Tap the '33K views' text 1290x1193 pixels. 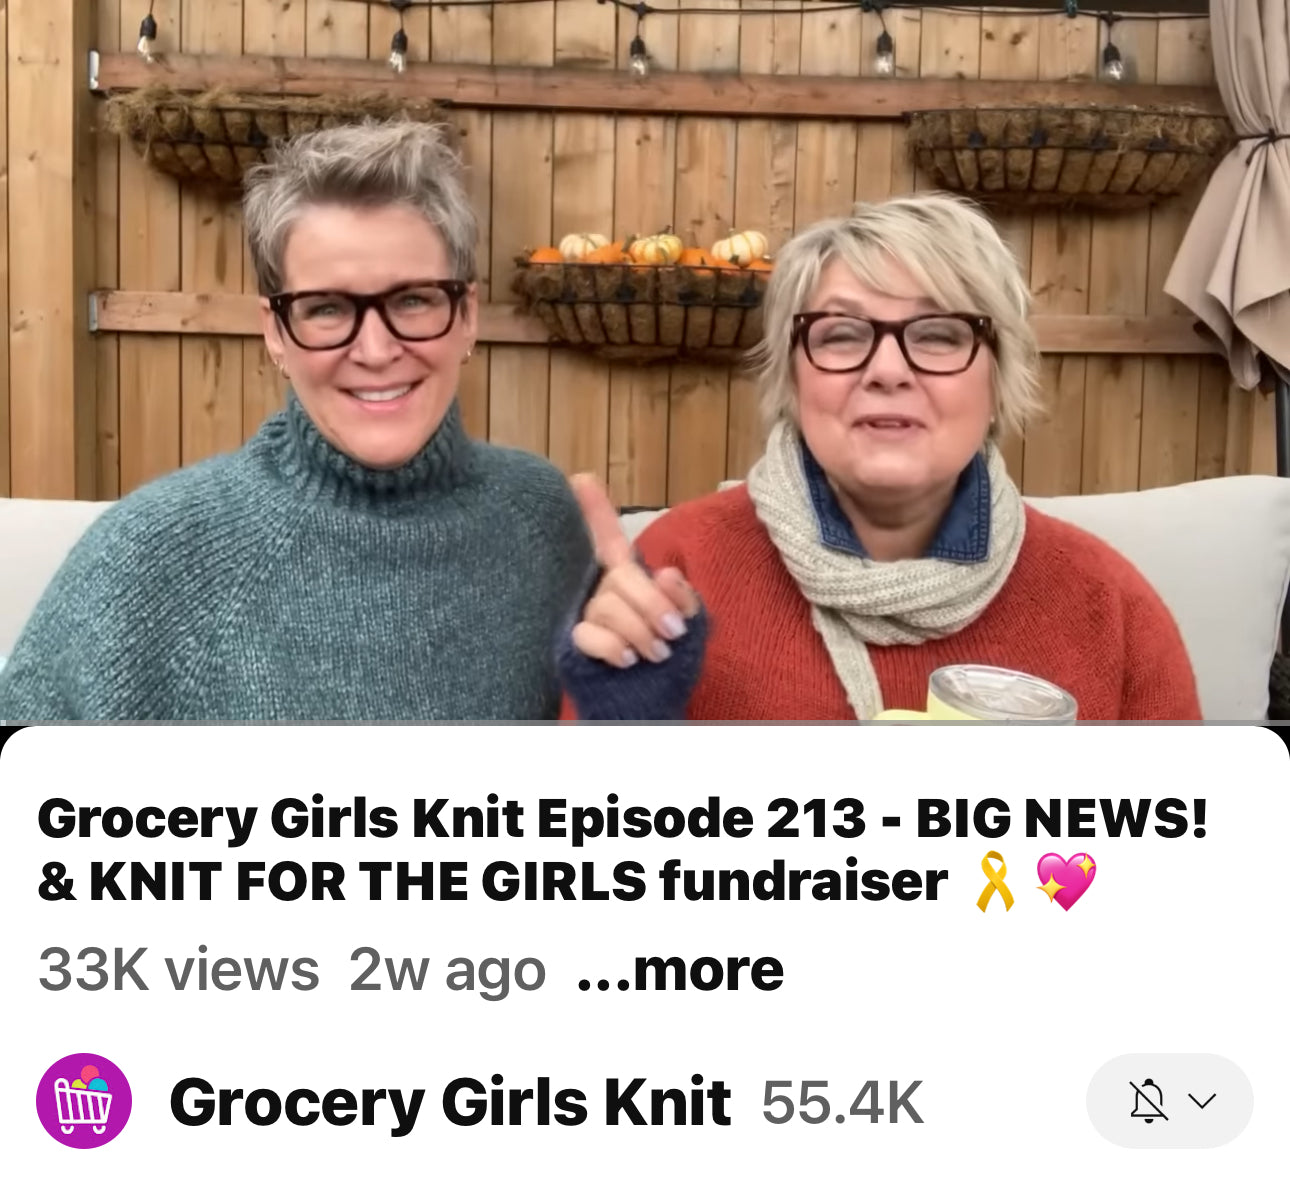[179, 970]
